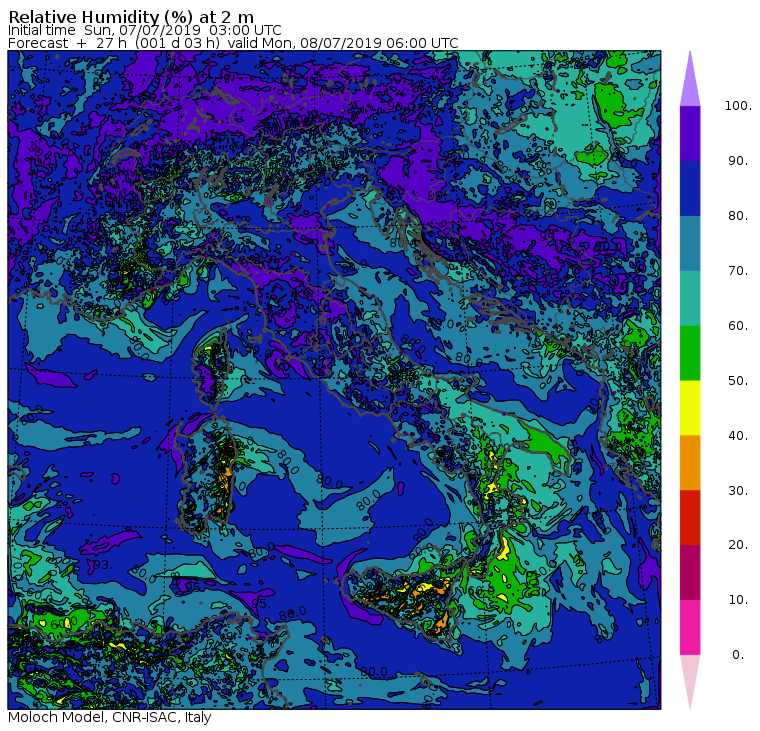
Task: Click the lilac above-100 arrow on the colorbar
Action: click(690, 82)
